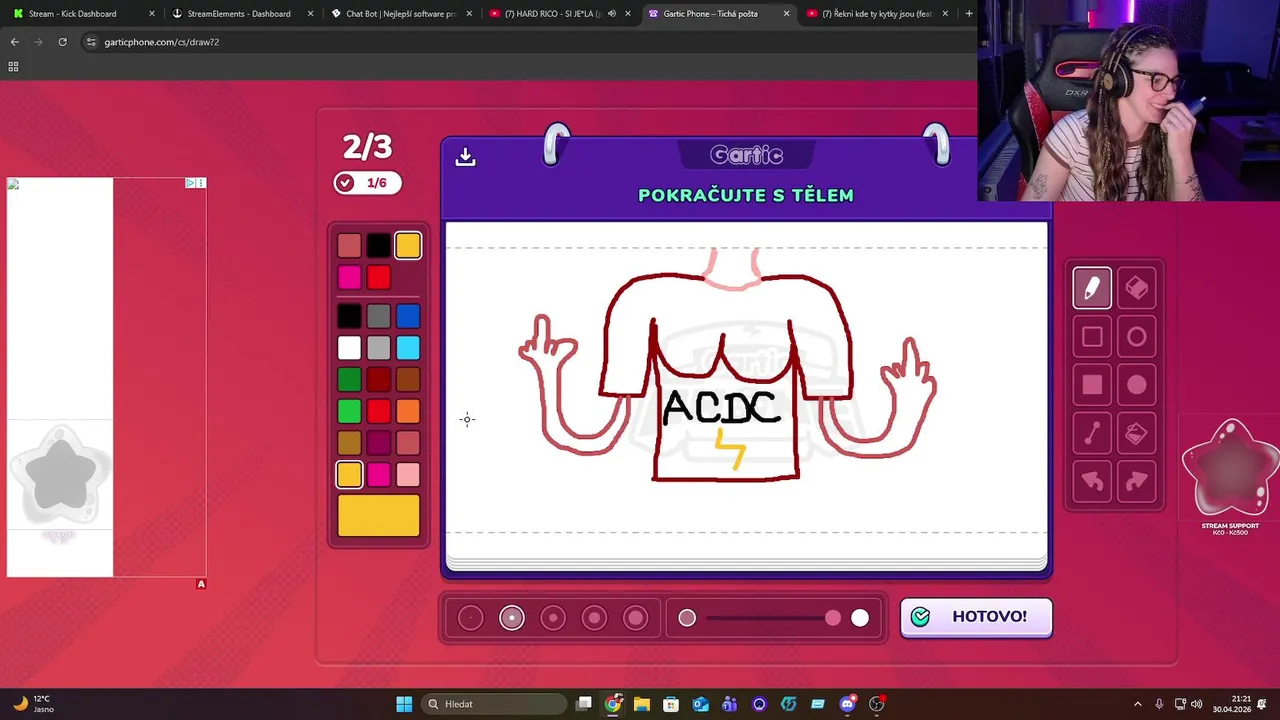This screenshot has width=1280, height=720.
Task: Click the Hledat taskbar search box
Action: tap(493, 704)
